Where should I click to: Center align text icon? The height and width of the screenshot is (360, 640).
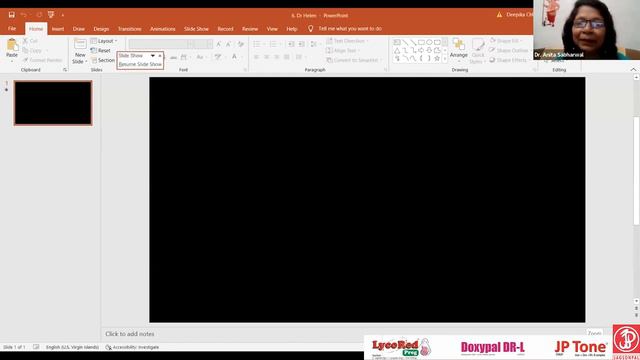267,57
